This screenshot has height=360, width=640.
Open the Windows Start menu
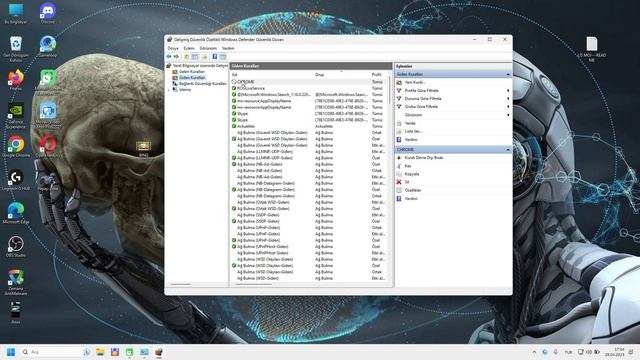click(x=11, y=352)
